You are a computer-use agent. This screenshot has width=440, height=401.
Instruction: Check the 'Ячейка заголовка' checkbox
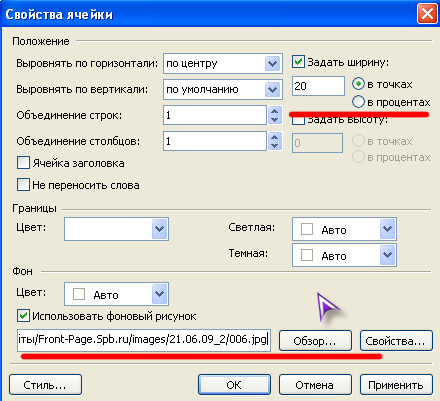[23, 163]
